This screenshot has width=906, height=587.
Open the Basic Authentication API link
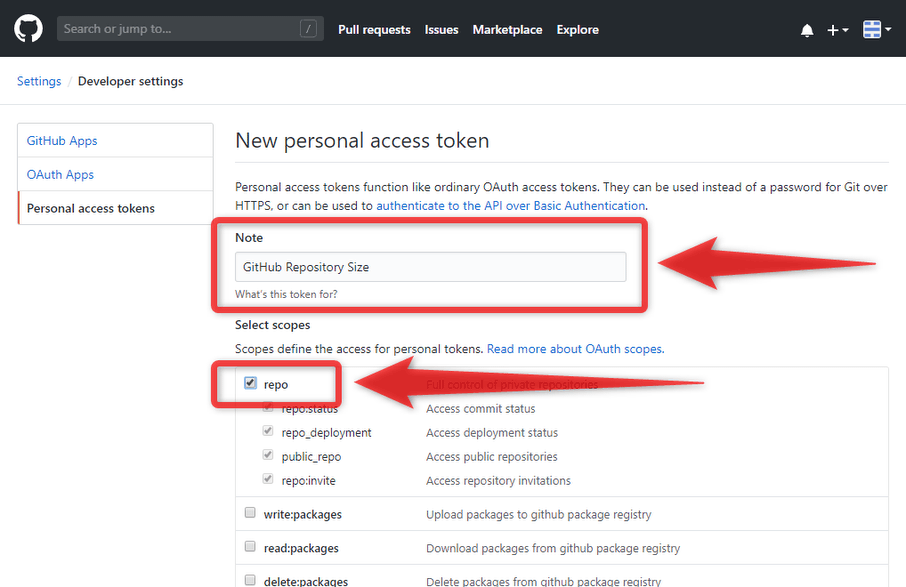point(511,206)
